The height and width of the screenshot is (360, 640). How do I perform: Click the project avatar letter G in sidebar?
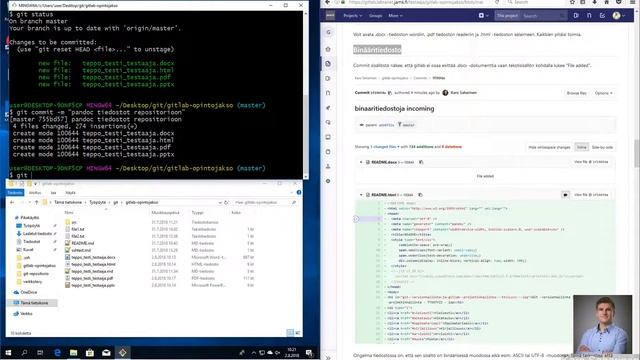[329, 32]
